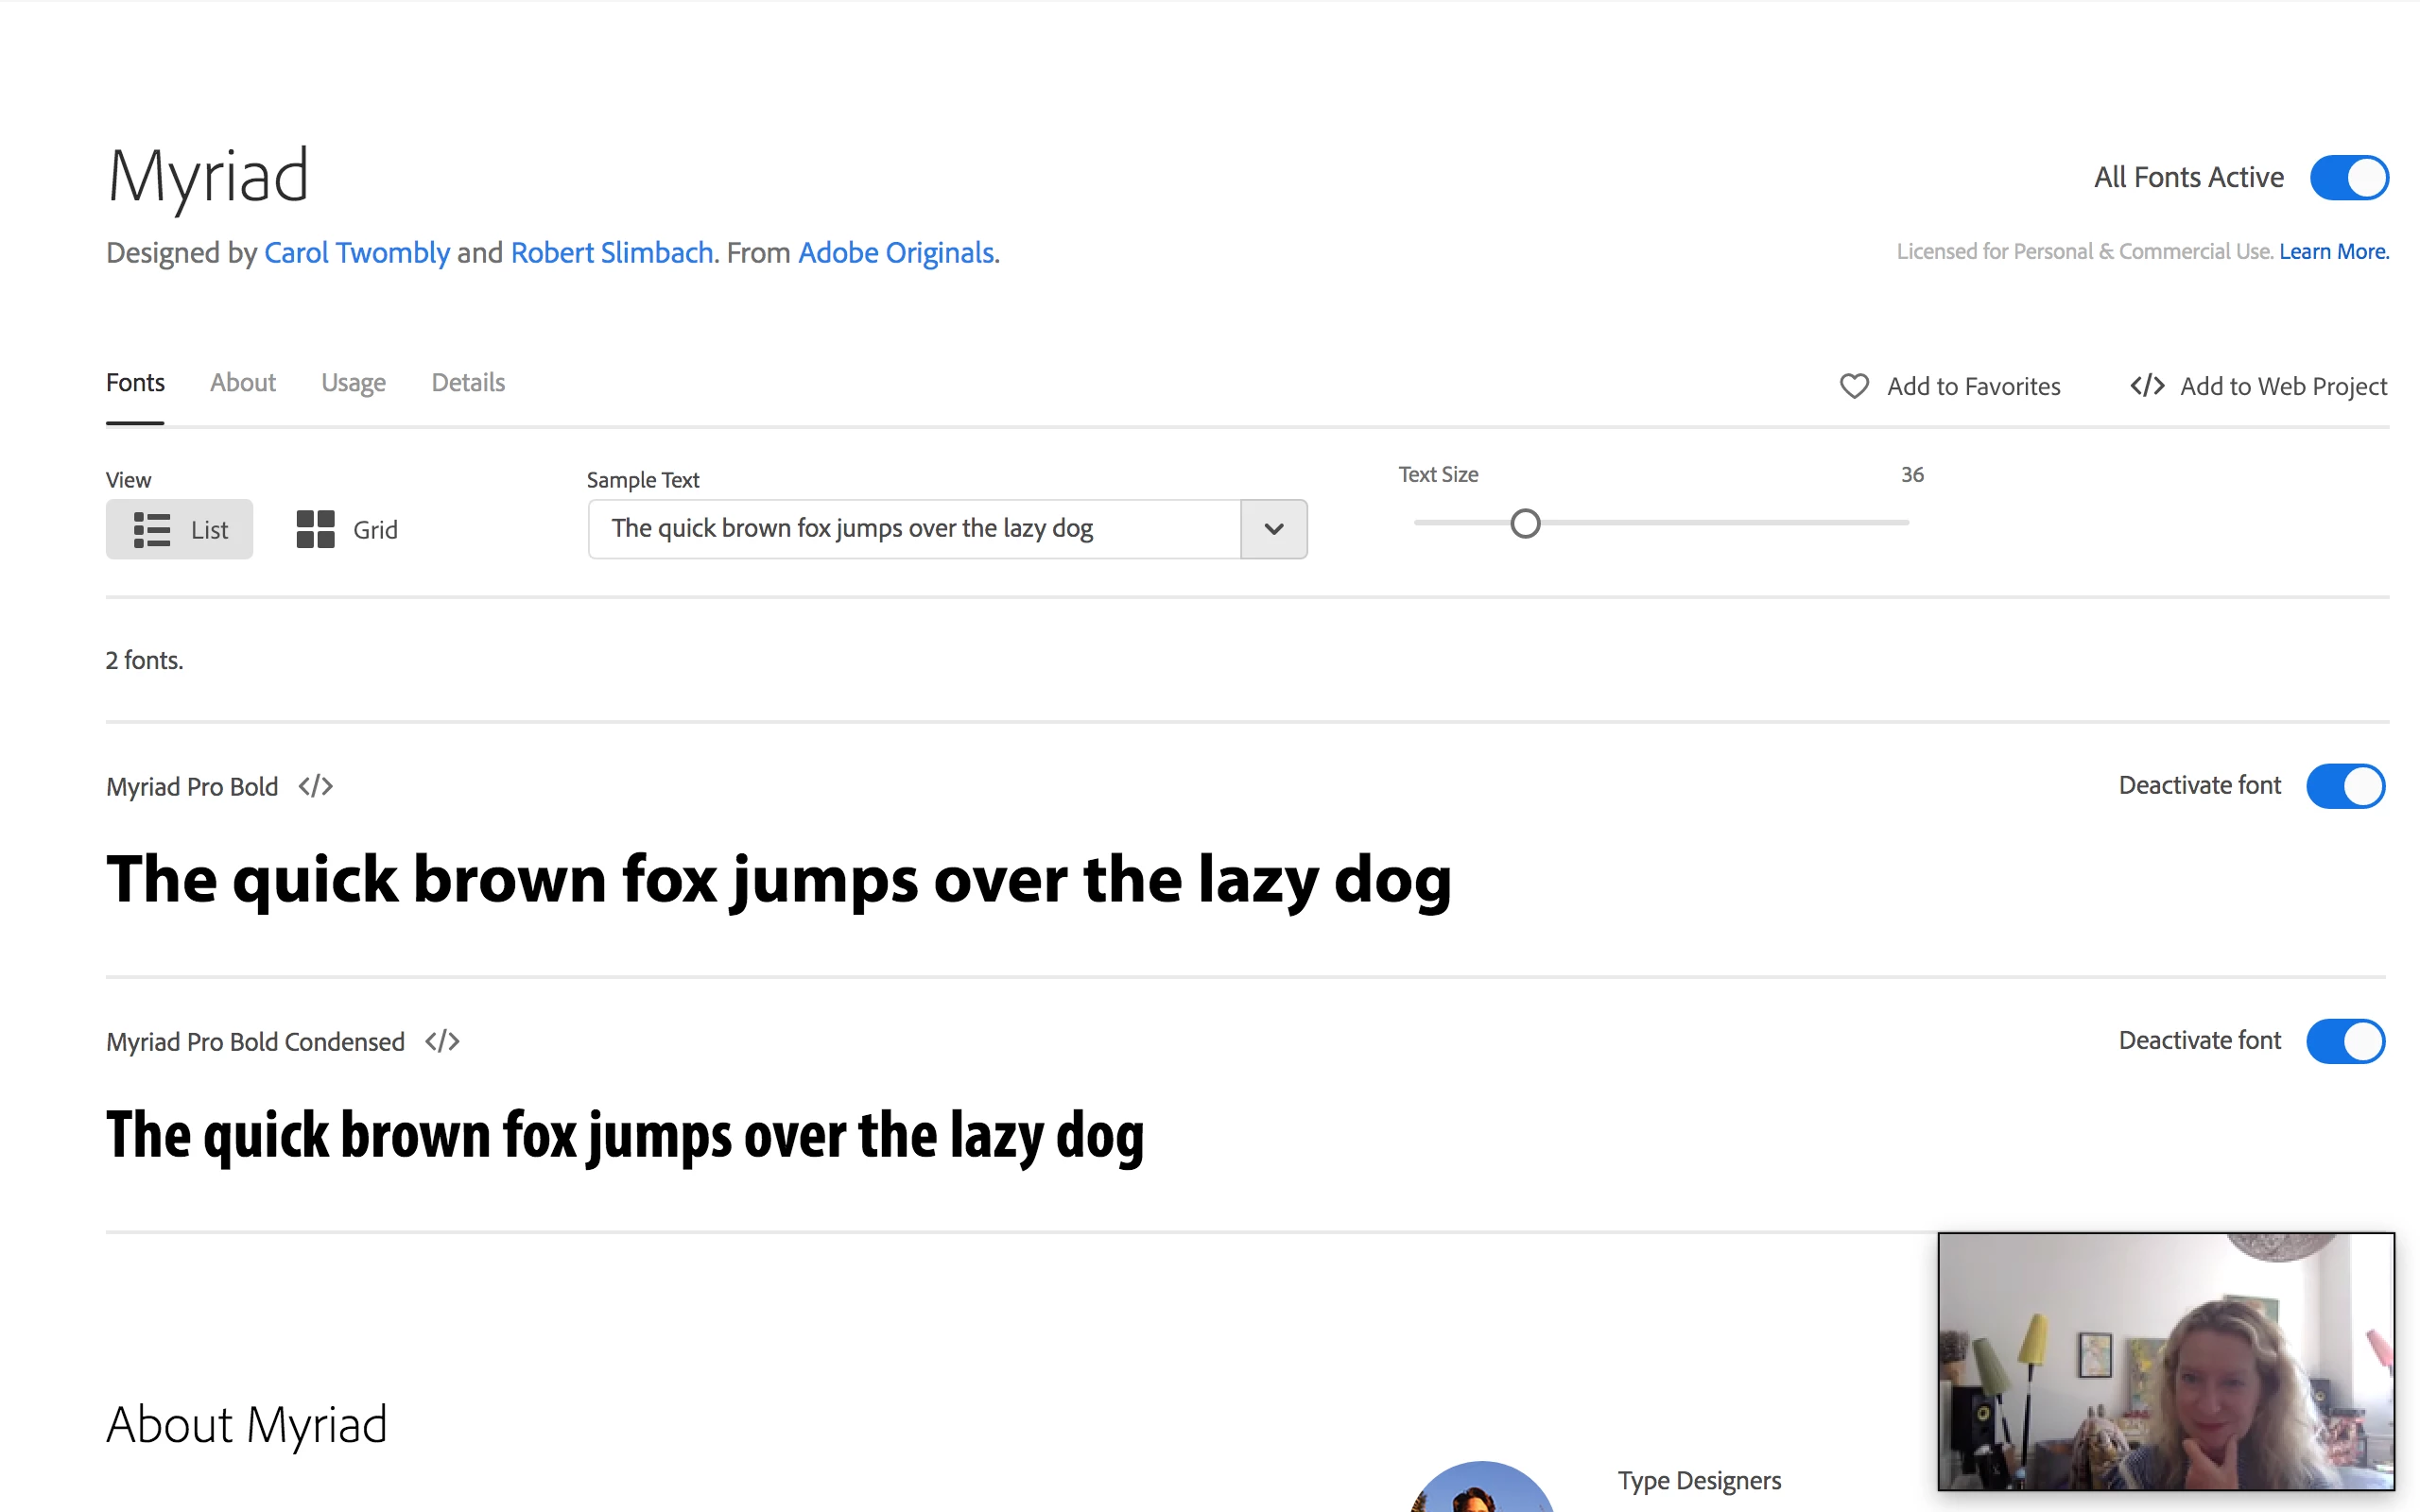
Task: Expand the Sample Text dropdown arrow
Action: pyautogui.click(x=1273, y=529)
